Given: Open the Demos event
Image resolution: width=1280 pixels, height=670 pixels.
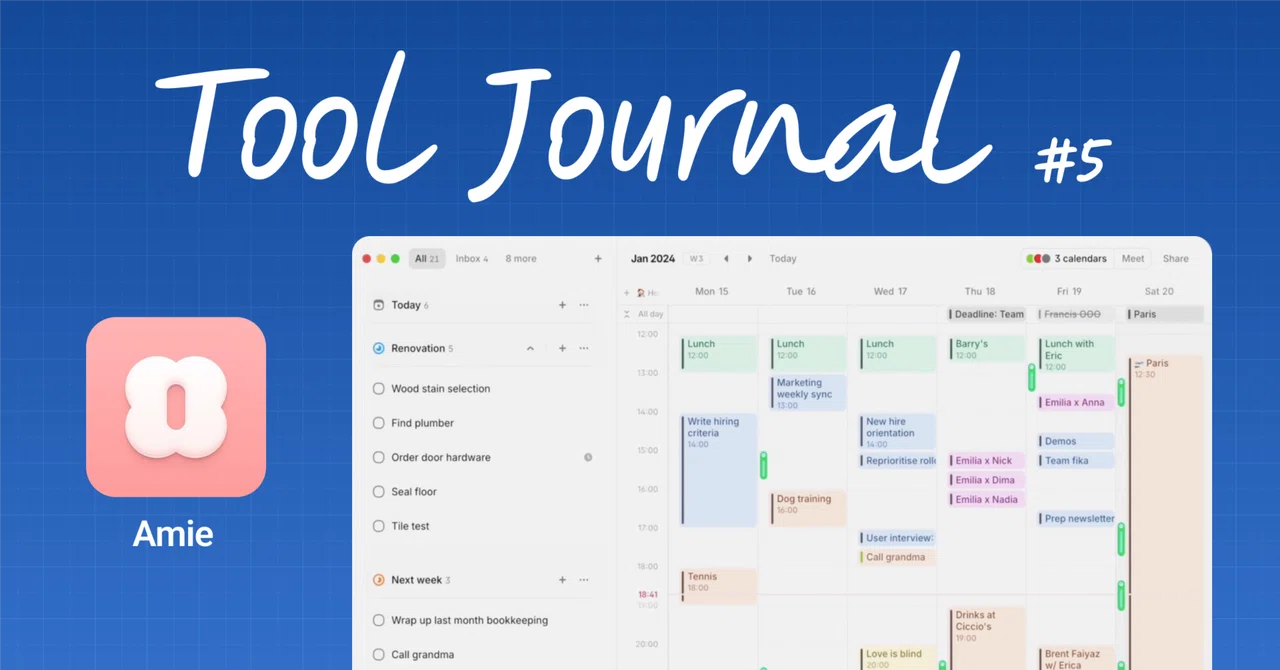Looking at the screenshot, I should click(x=1077, y=441).
